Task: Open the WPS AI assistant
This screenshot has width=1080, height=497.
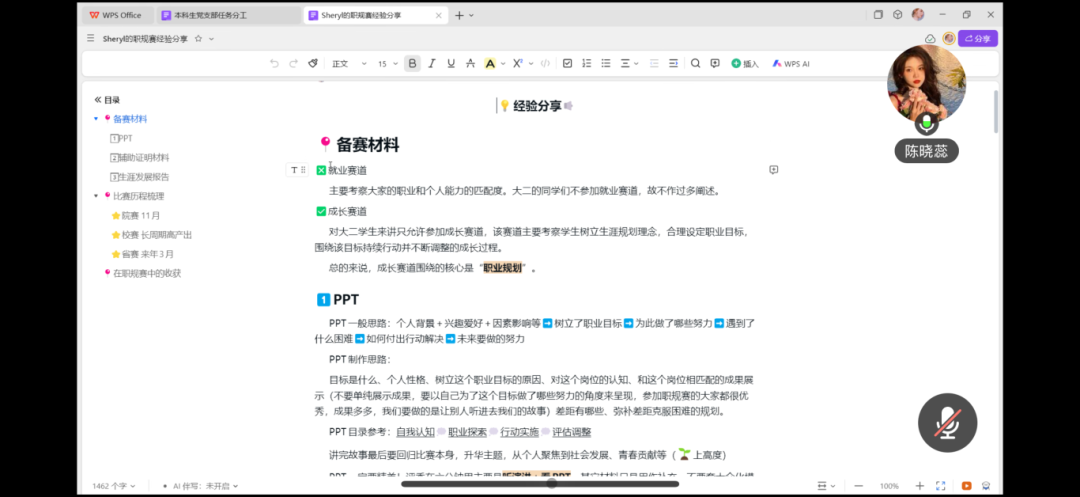Action: 790,63
